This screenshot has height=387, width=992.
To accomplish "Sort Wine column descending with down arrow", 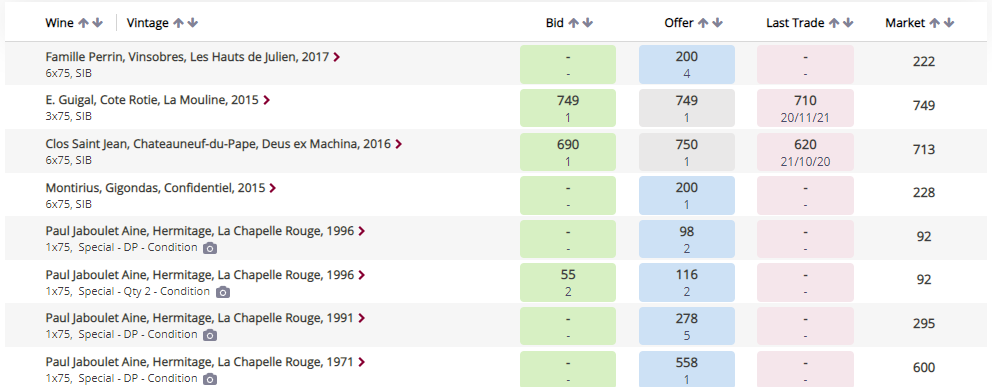I will click(97, 23).
